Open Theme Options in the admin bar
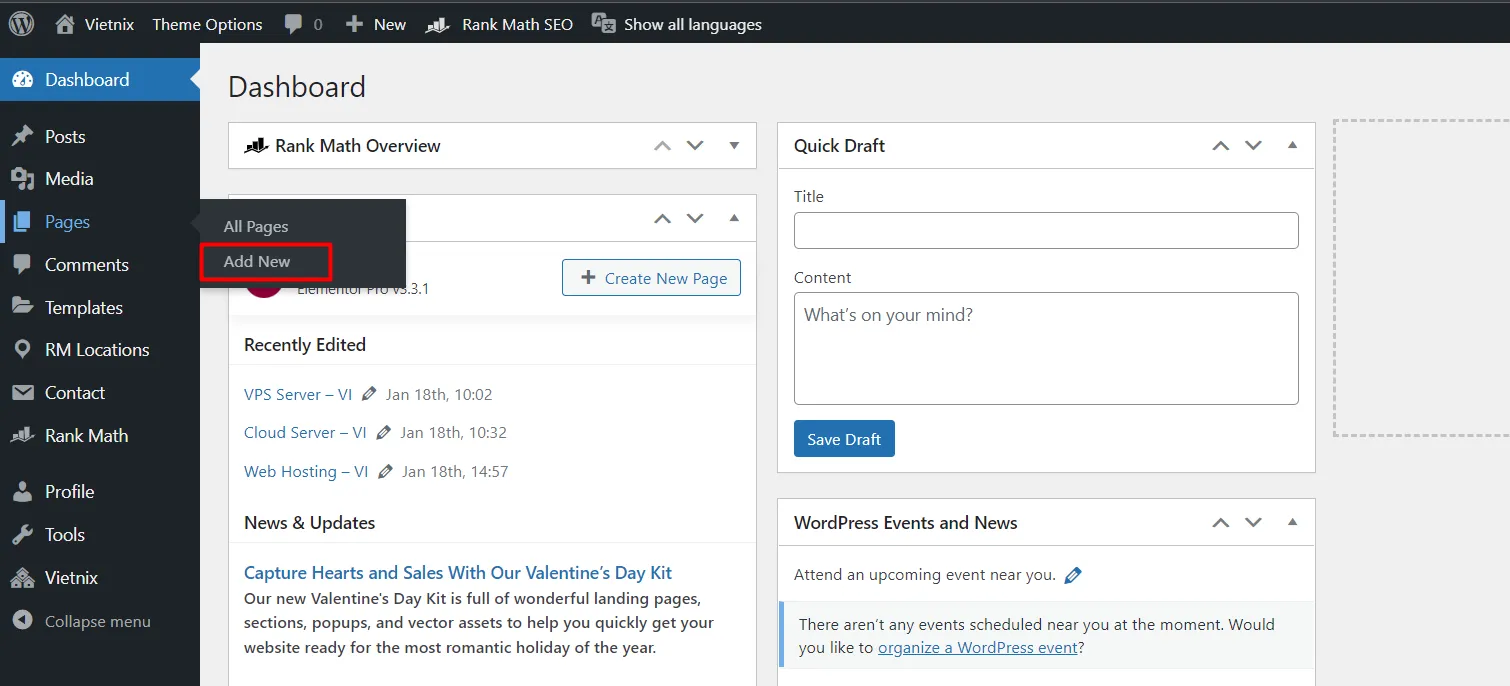Viewport: 1510px width, 686px height. (207, 23)
